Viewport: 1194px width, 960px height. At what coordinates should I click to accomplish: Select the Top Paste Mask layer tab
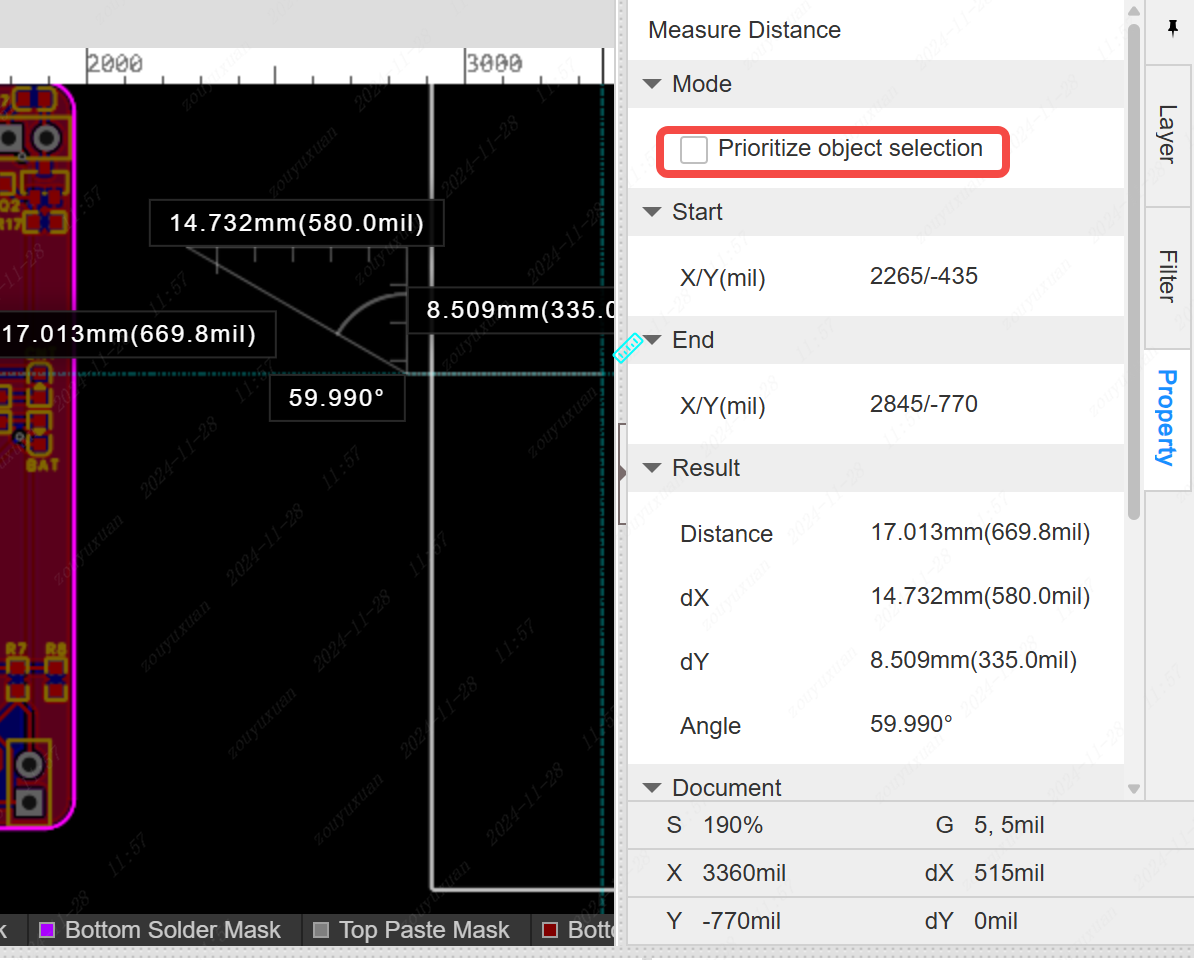point(424,930)
